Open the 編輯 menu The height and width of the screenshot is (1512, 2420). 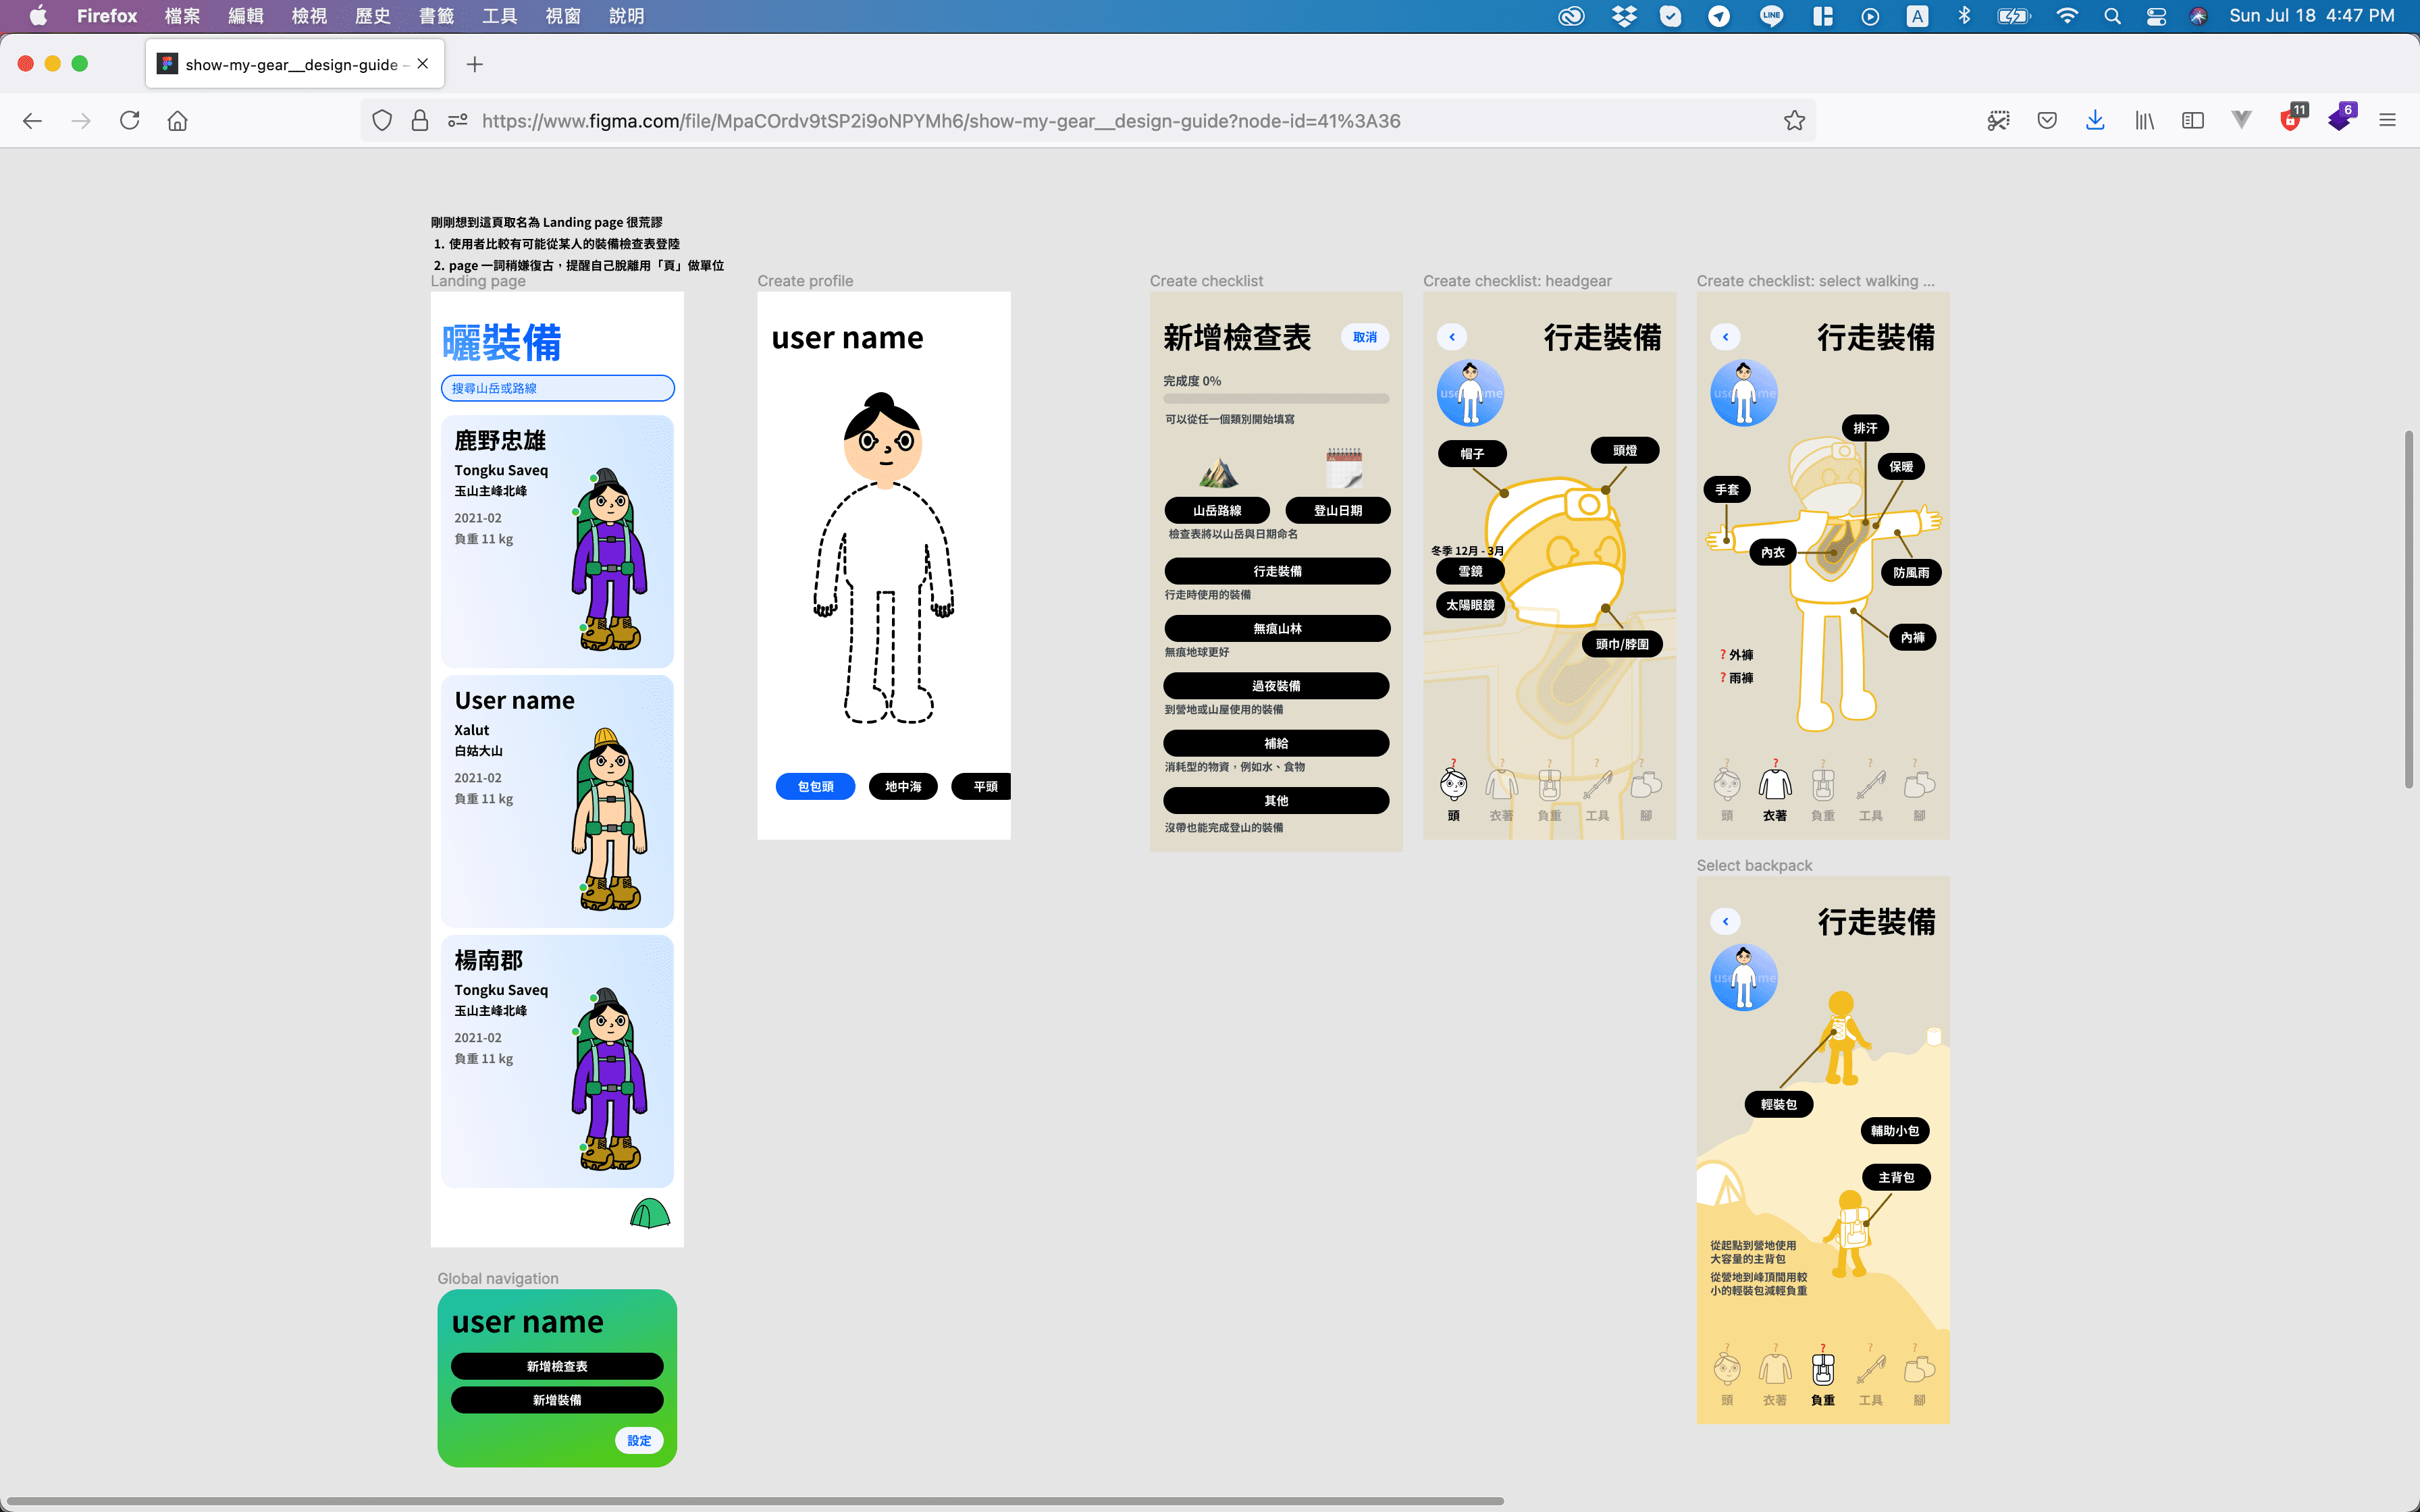[x=246, y=16]
